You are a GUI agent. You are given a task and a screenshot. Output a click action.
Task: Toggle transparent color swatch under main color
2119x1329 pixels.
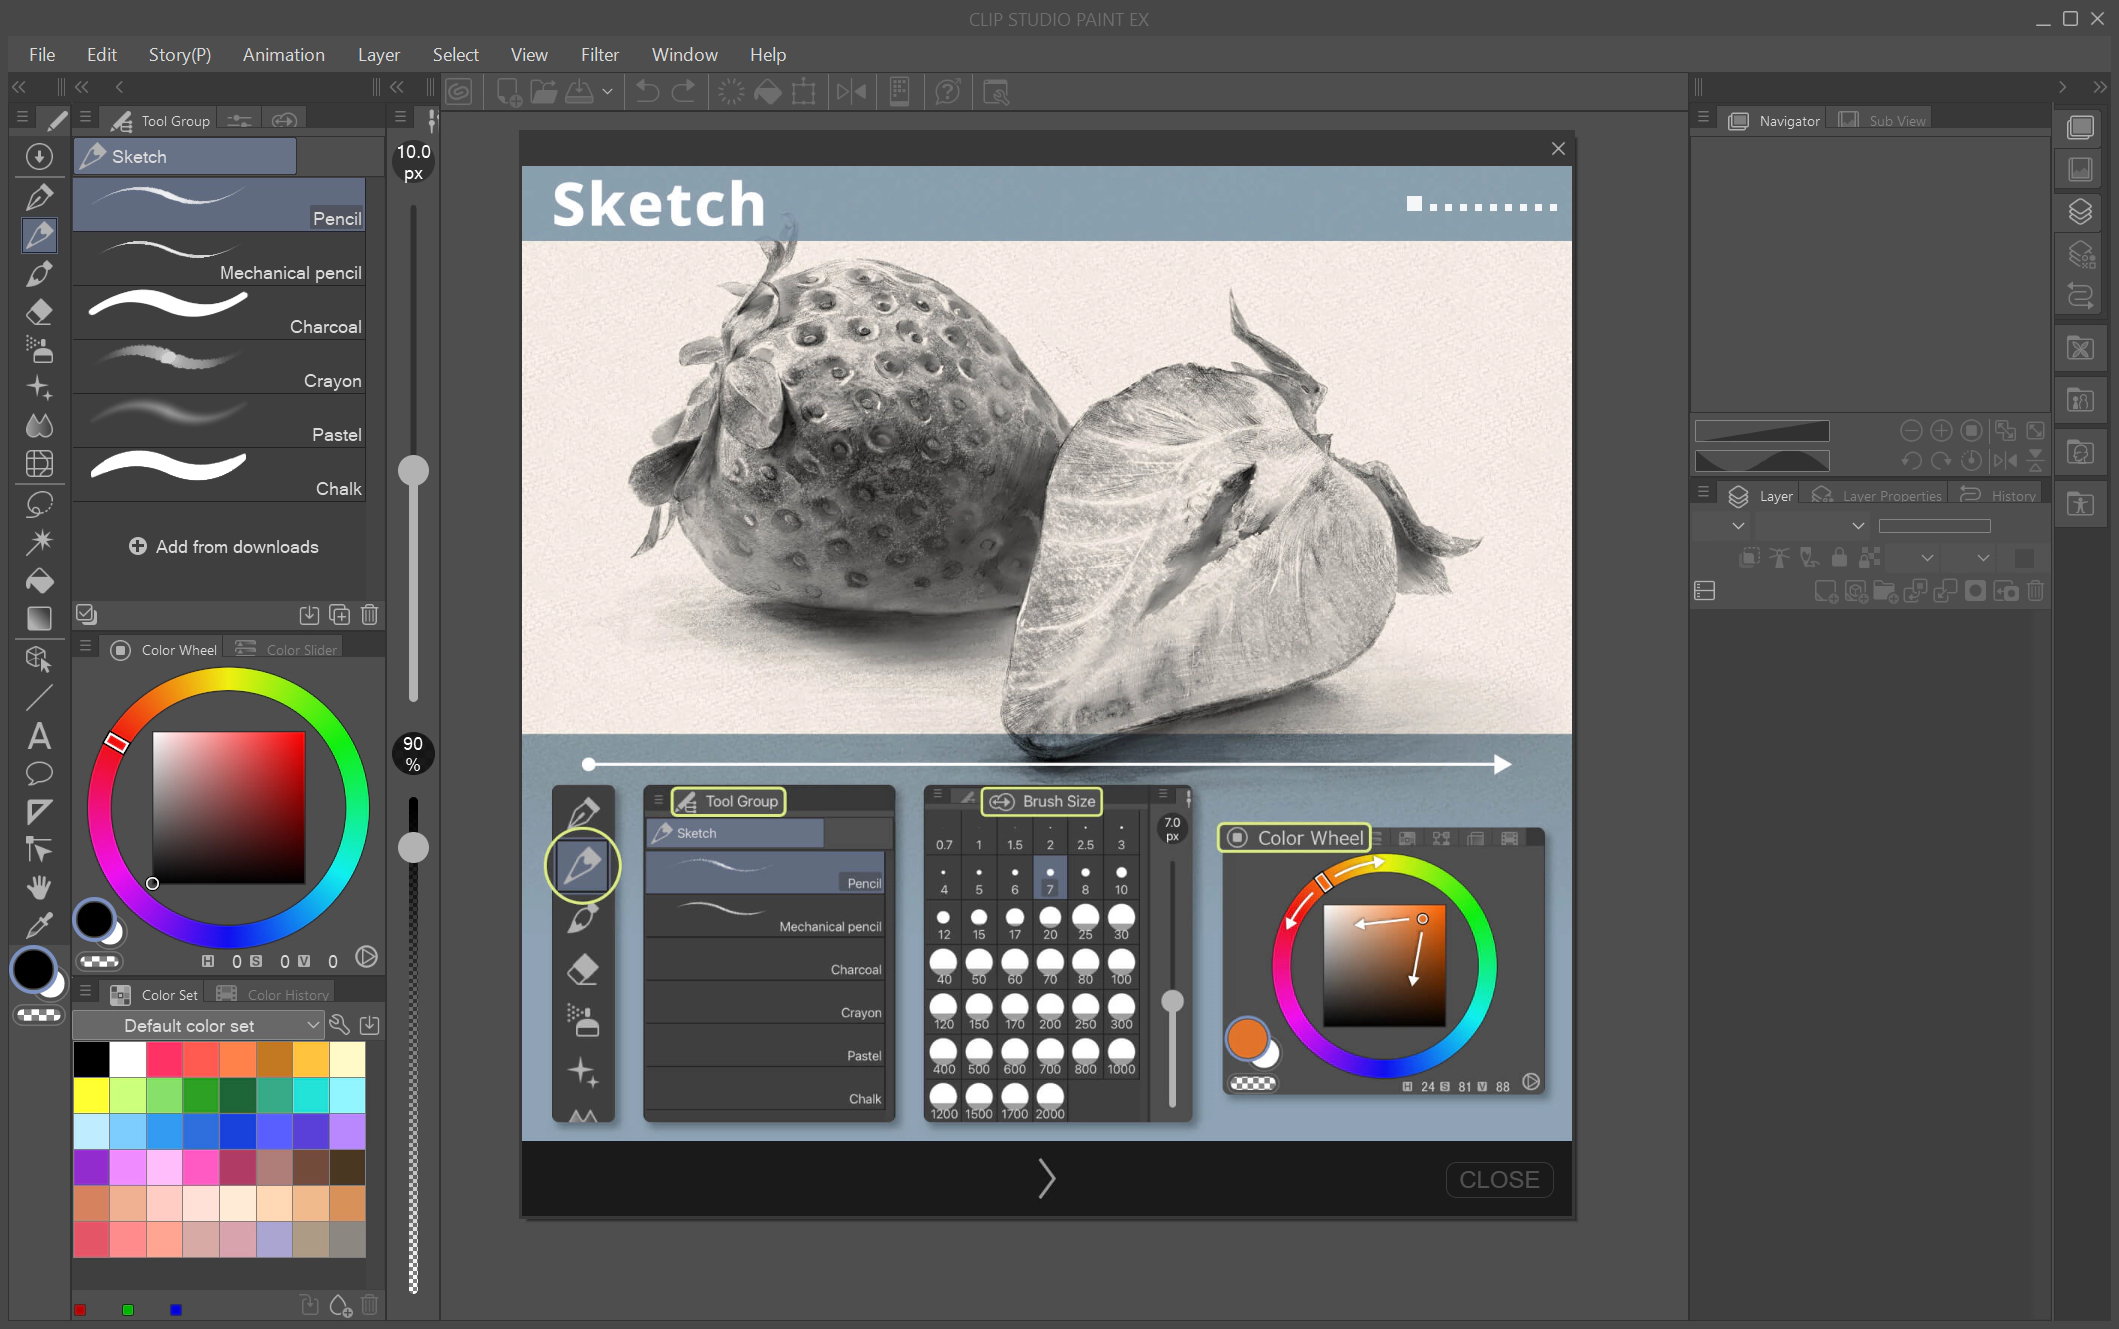click(39, 1015)
